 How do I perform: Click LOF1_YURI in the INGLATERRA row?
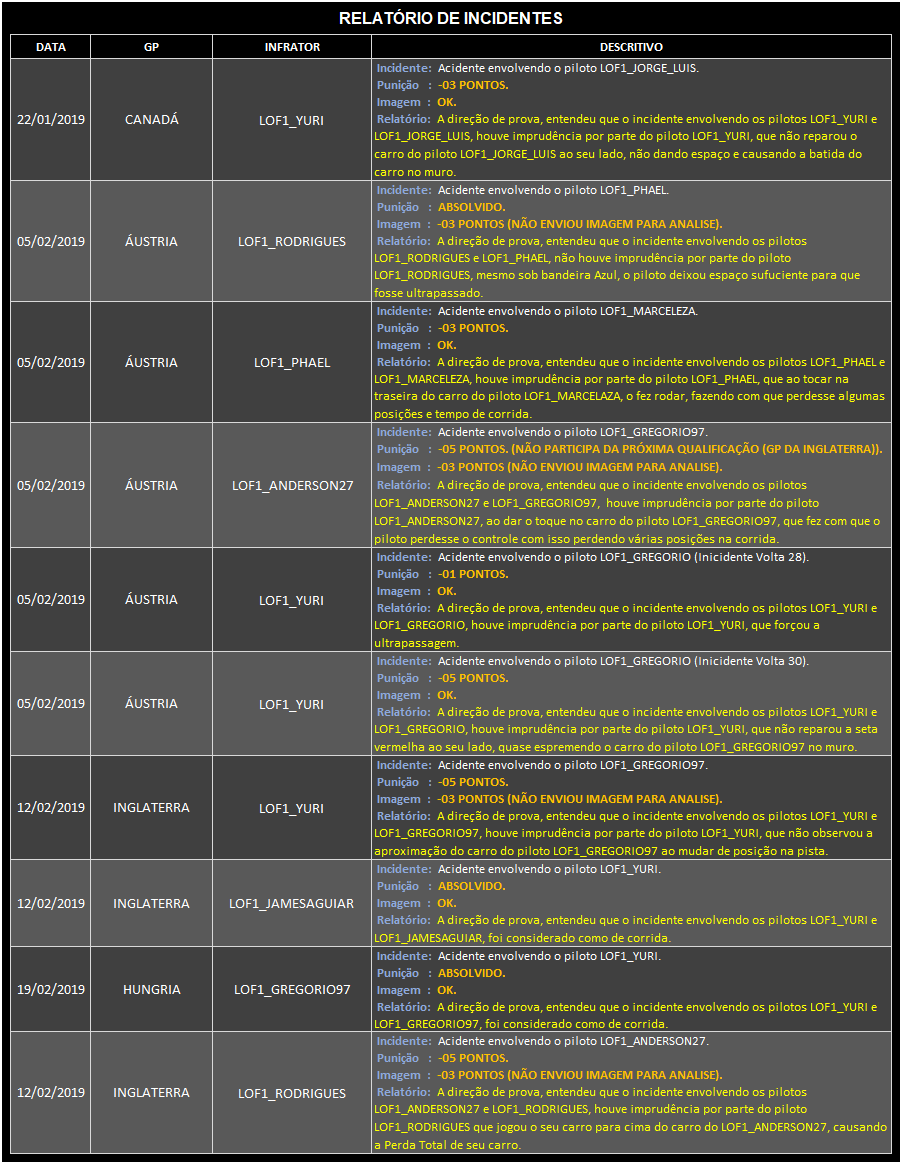[291, 808]
